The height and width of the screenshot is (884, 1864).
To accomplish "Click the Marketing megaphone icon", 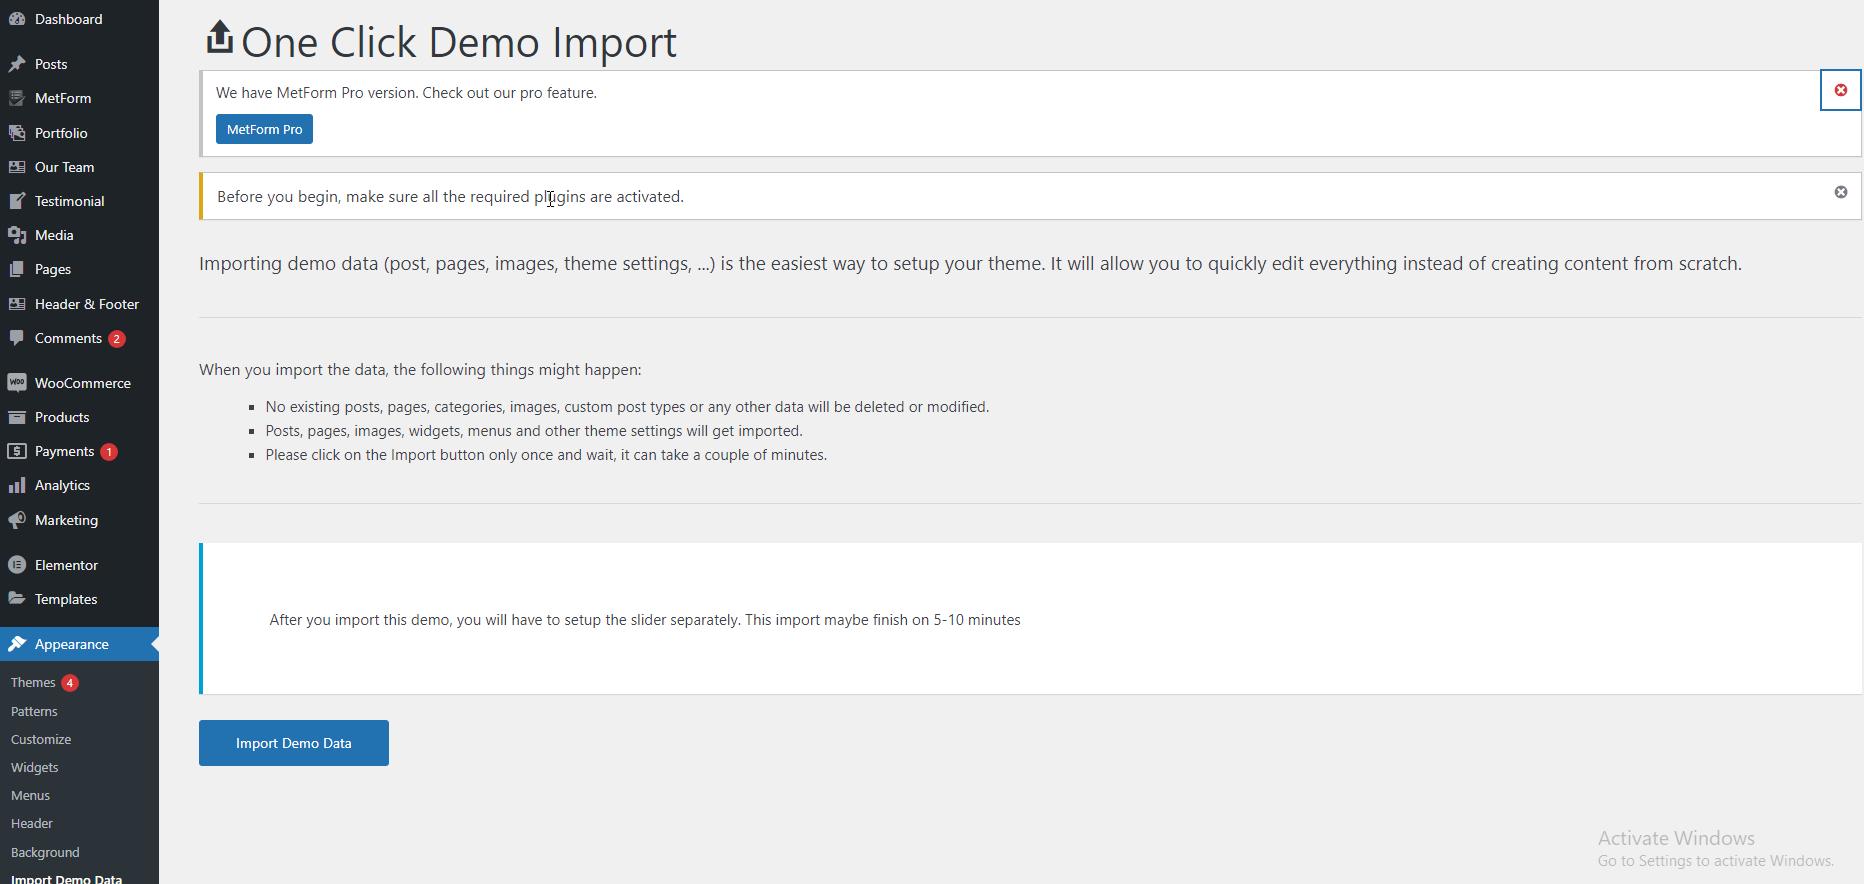I will click(x=17, y=520).
